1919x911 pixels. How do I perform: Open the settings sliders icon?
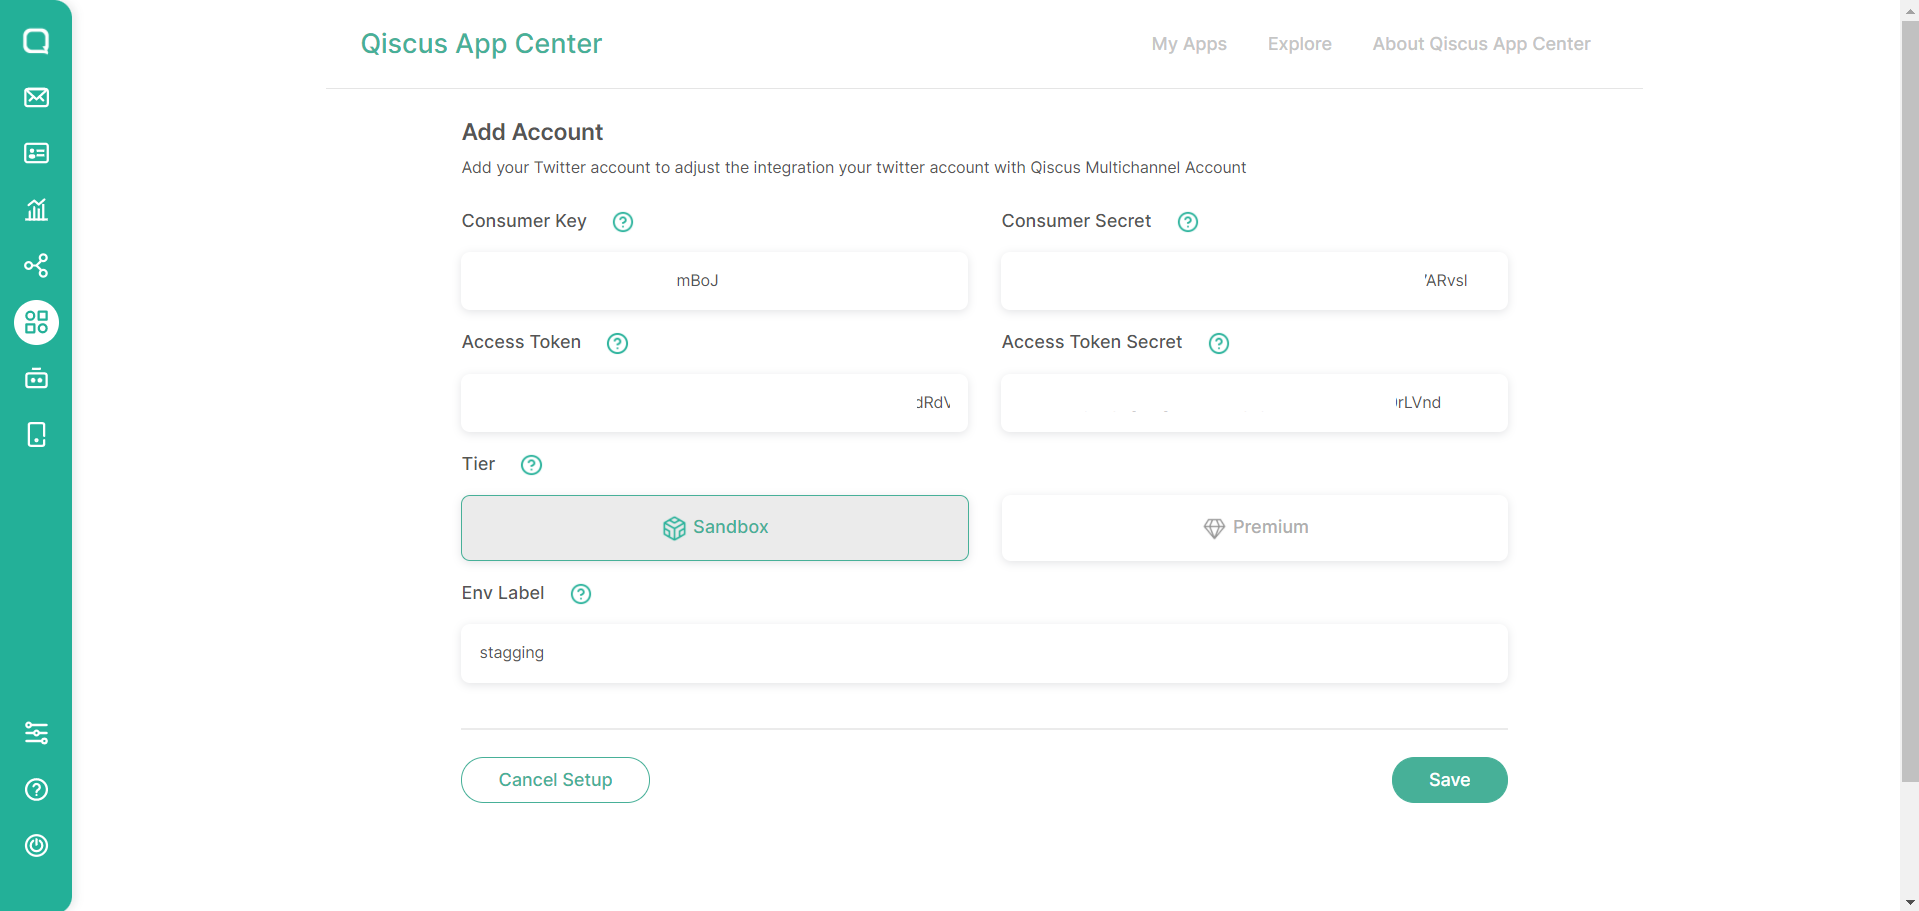pyautogui.click(x=36, y=733)
